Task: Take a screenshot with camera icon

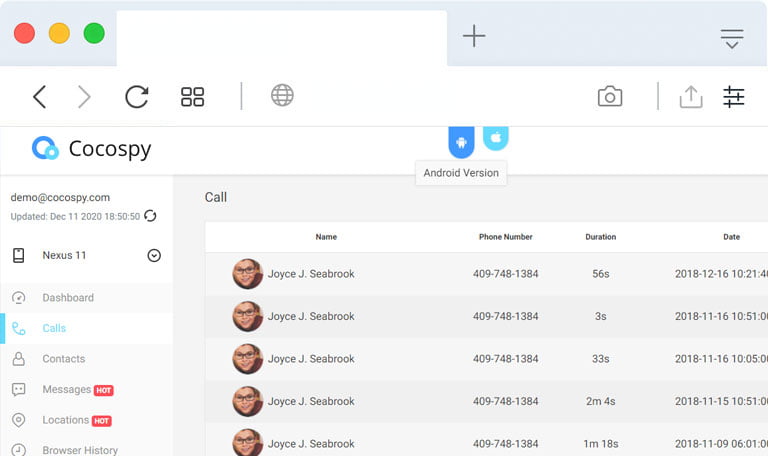Action: [x=610, y=96]
